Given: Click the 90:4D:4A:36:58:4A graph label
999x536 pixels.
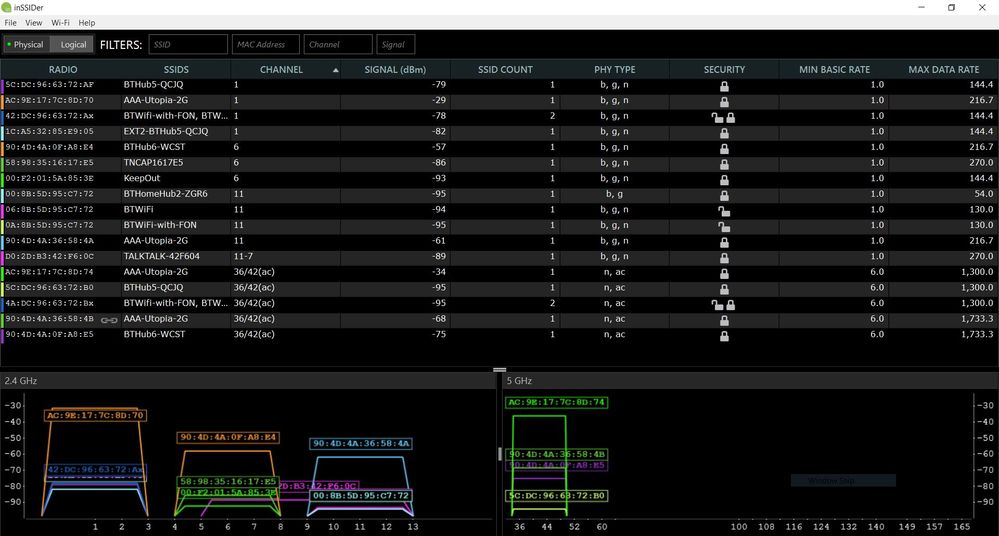Looking at the screenshot, I should pos(361,443).
